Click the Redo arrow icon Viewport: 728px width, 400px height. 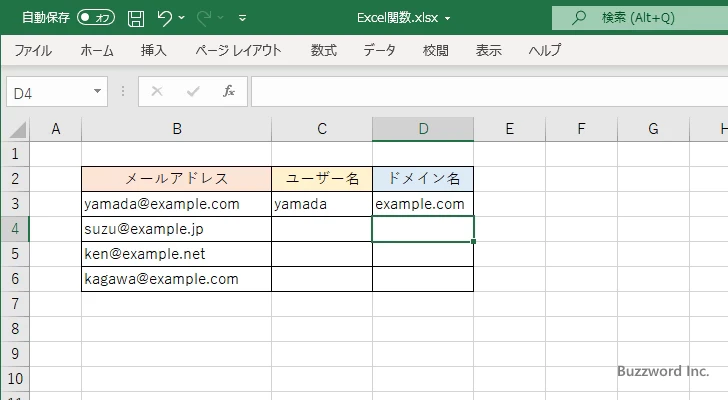pyautogui.click(x=203, y=18)
